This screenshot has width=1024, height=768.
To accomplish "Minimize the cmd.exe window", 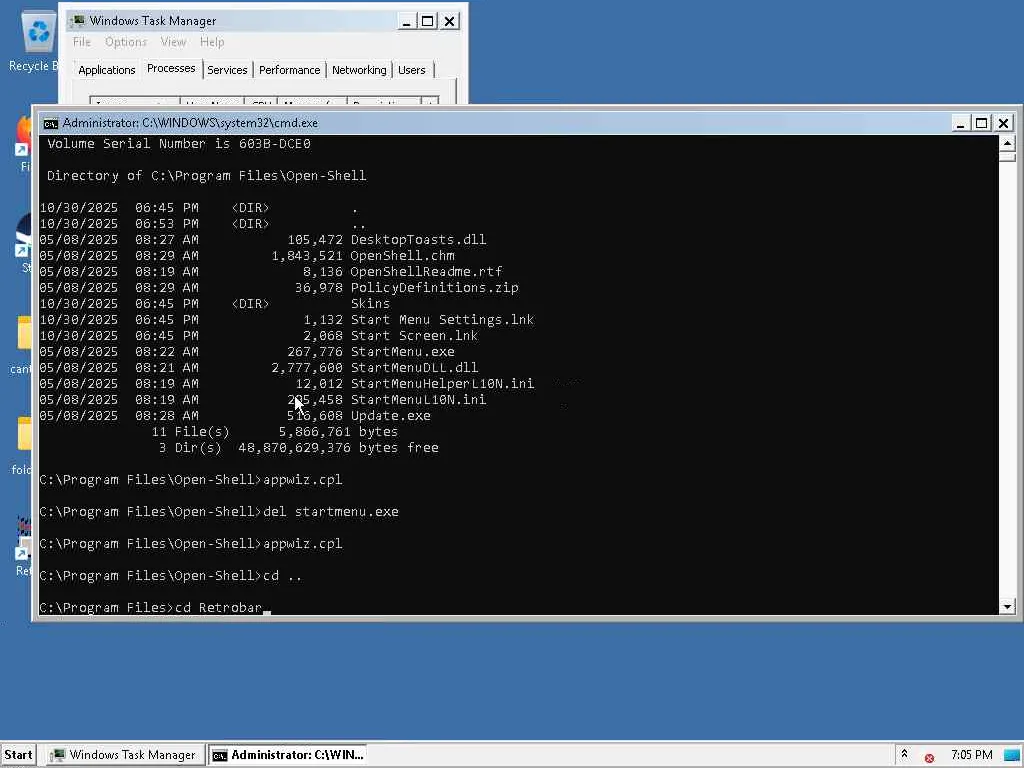I will (x=960, y=123).
